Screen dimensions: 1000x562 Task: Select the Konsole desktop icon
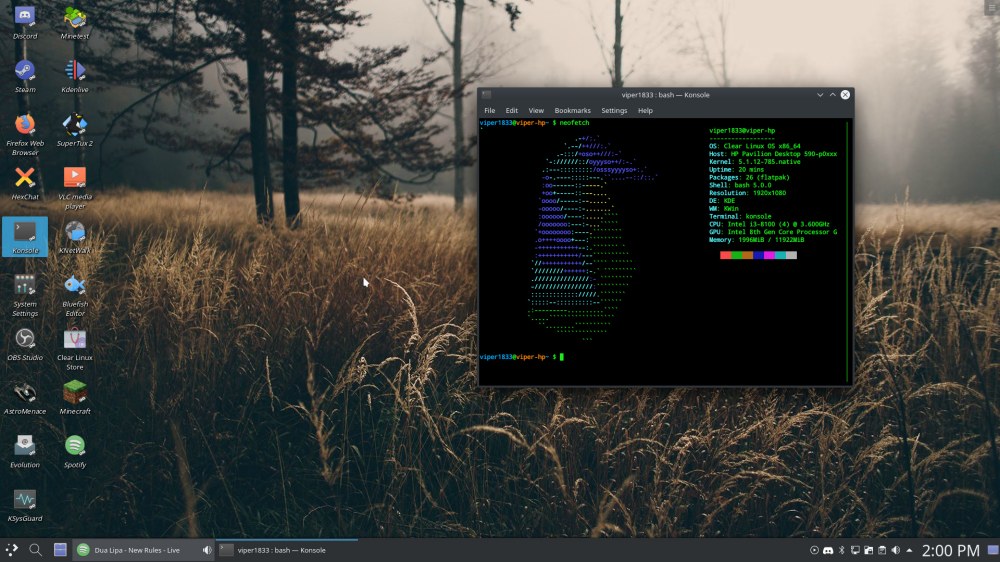[x=25, y=237]
